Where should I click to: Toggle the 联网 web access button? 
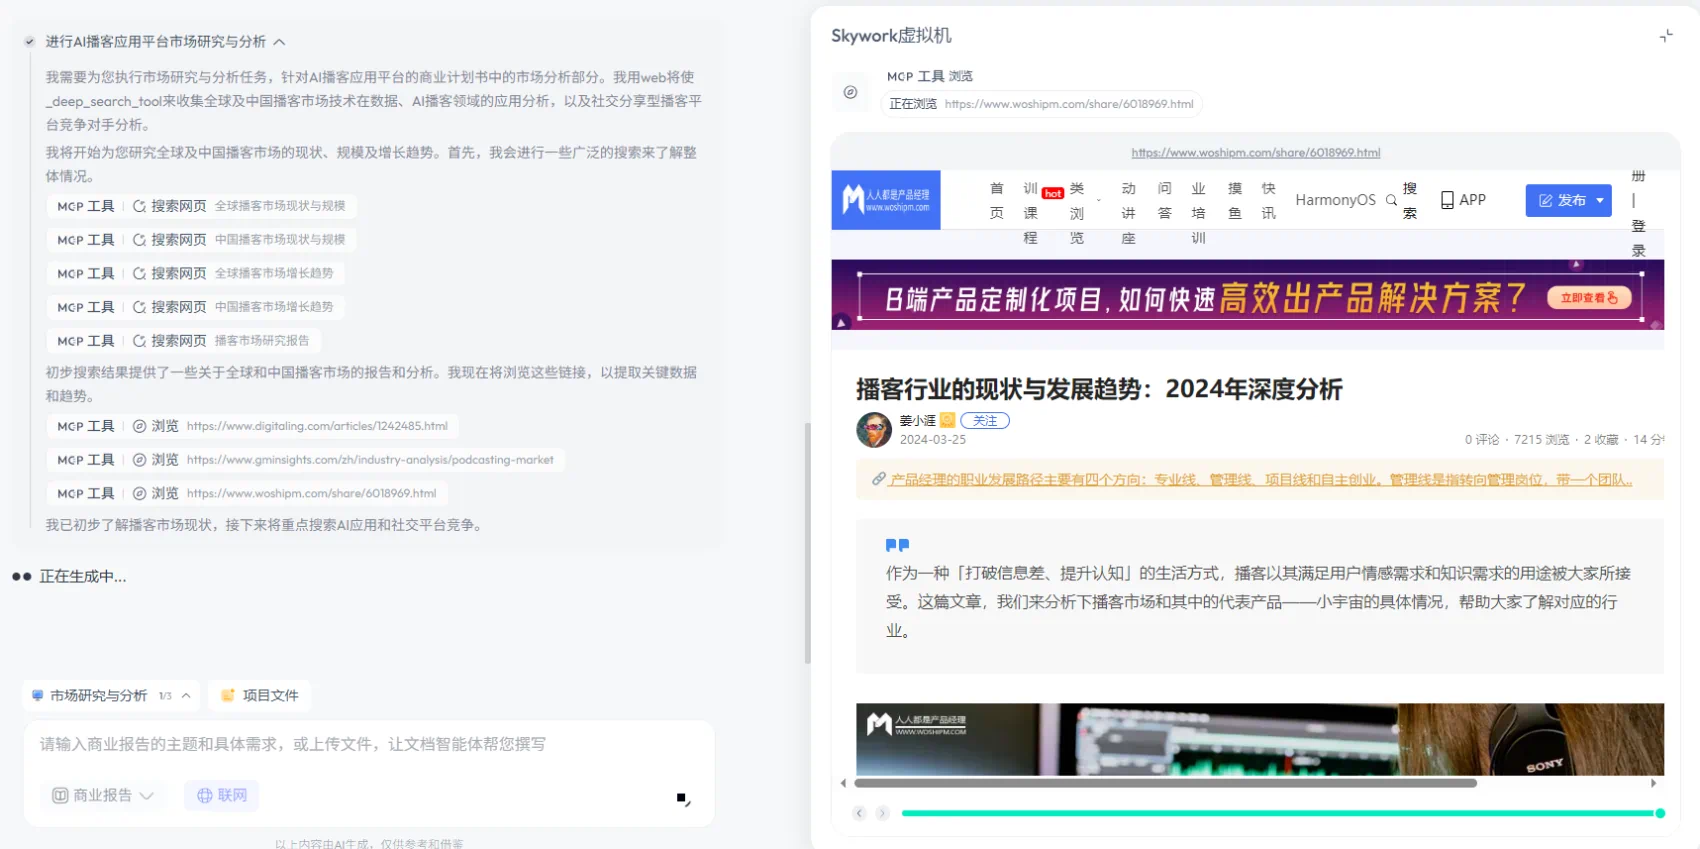click(222, 796)
